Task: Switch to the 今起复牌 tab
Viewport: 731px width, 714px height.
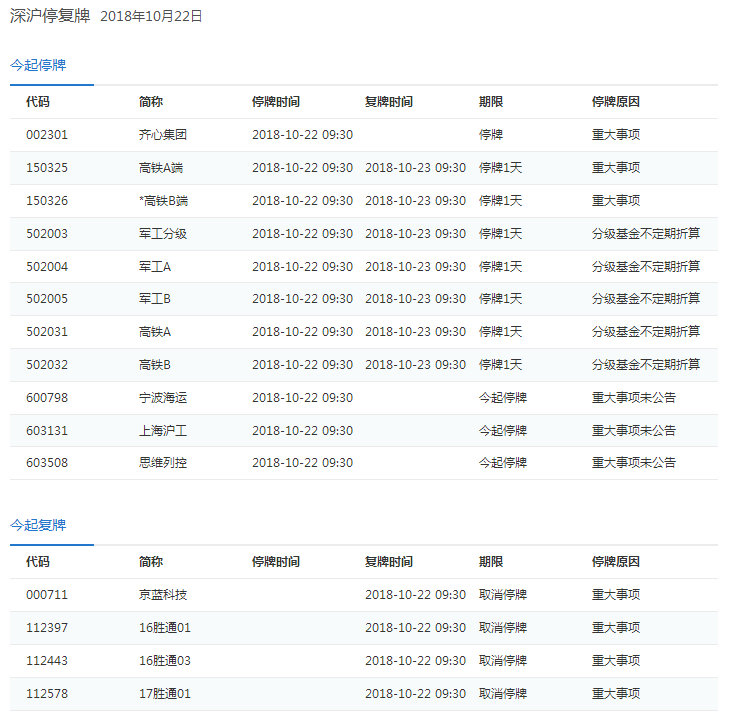Action: pyautogui.click(x=38, y=525)
